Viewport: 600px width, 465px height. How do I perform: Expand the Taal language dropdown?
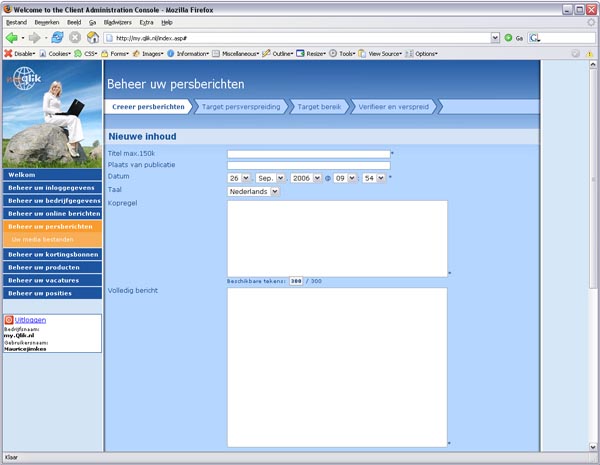tap(253, 190)
